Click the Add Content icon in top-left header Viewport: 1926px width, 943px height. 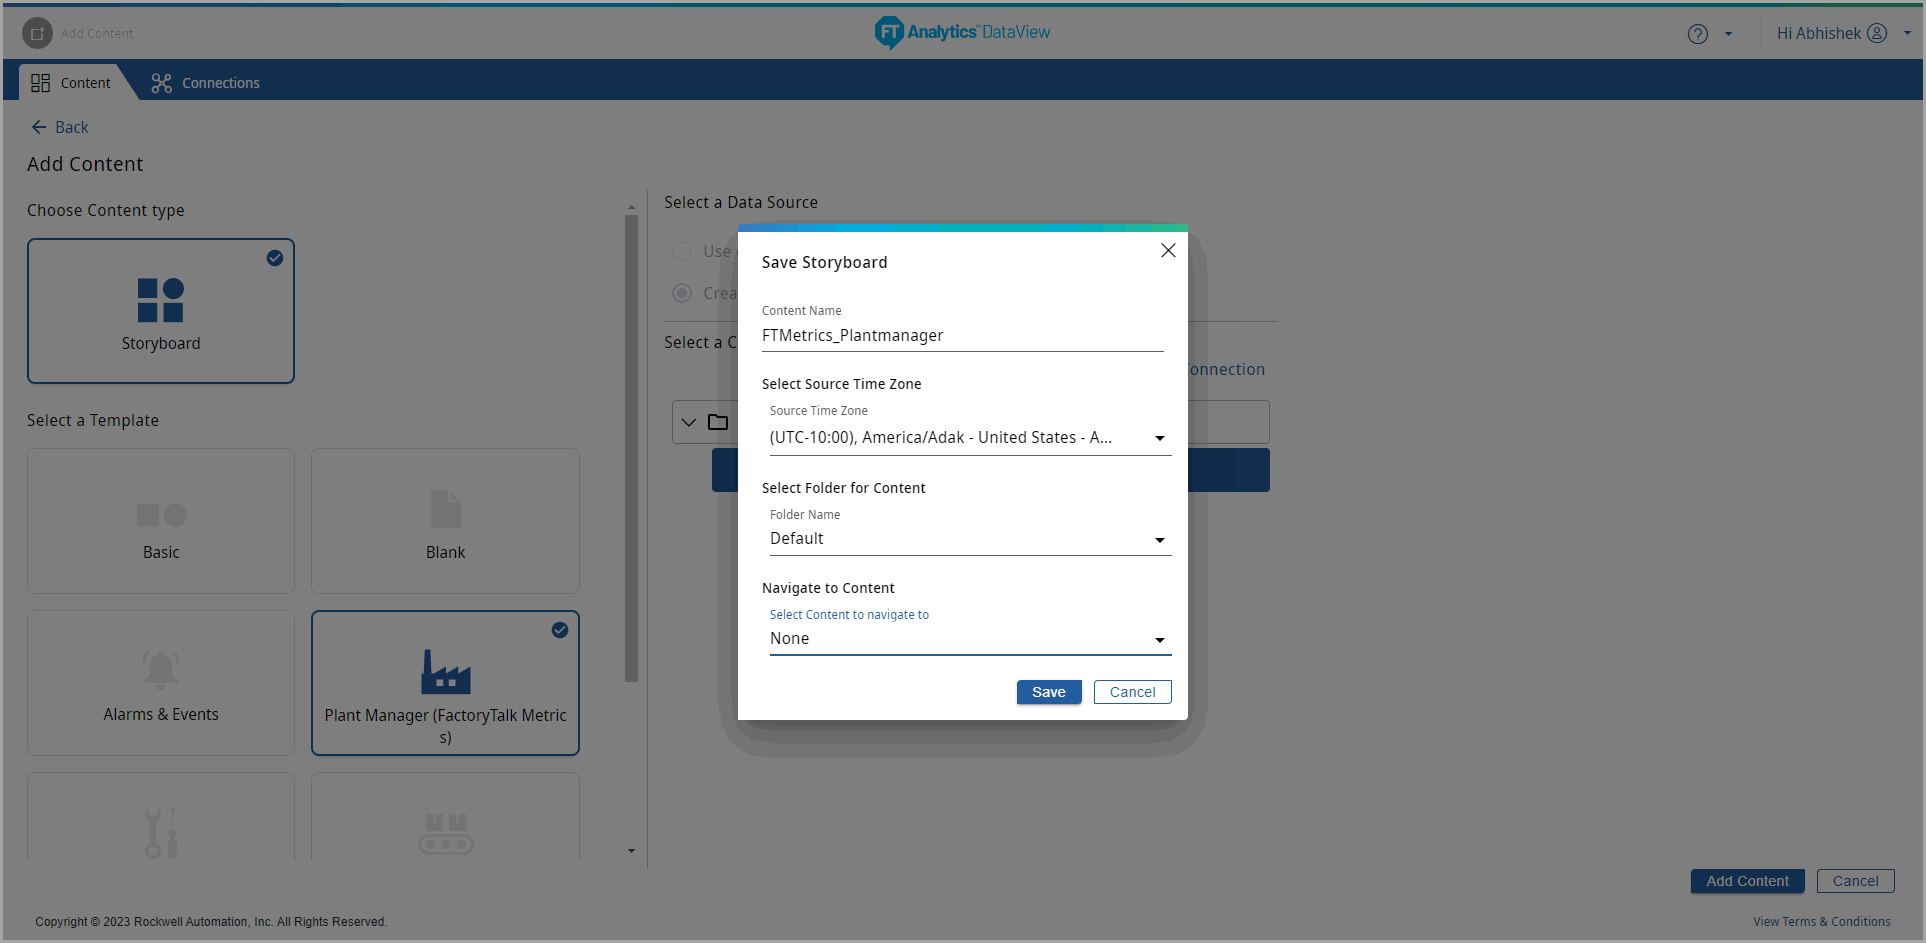37,33
